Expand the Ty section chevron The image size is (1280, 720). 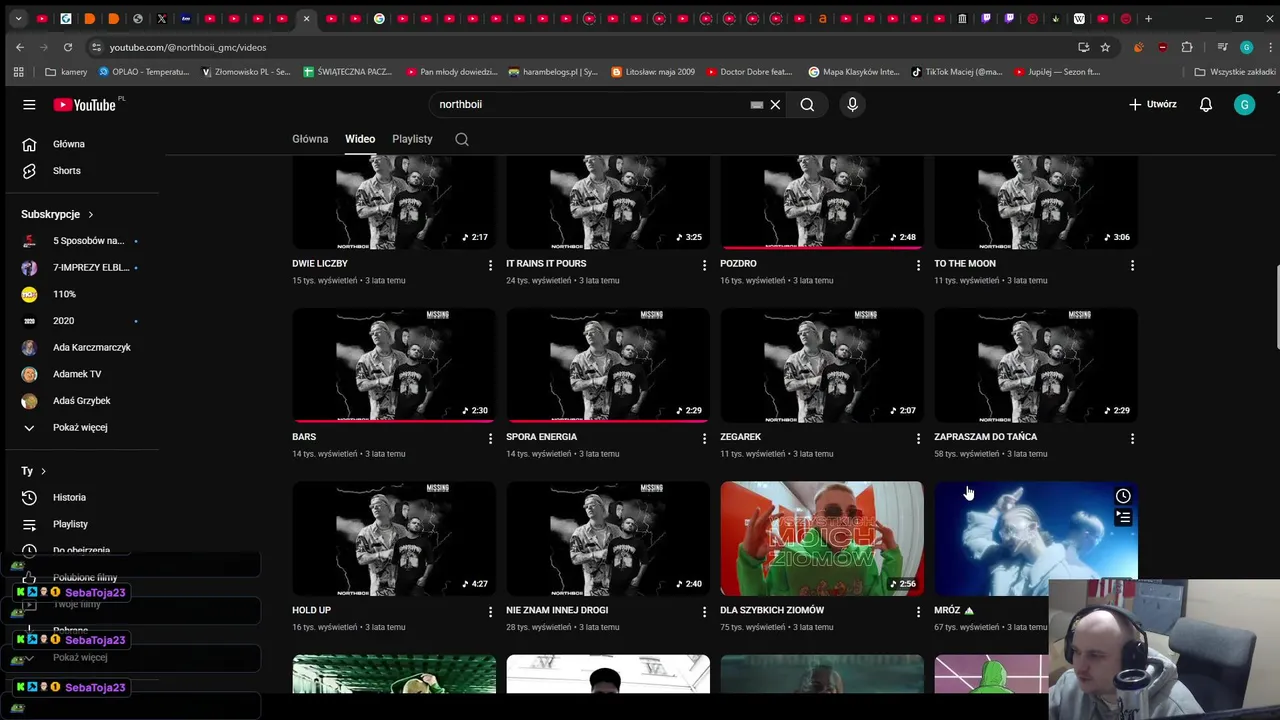pos(43,471)
